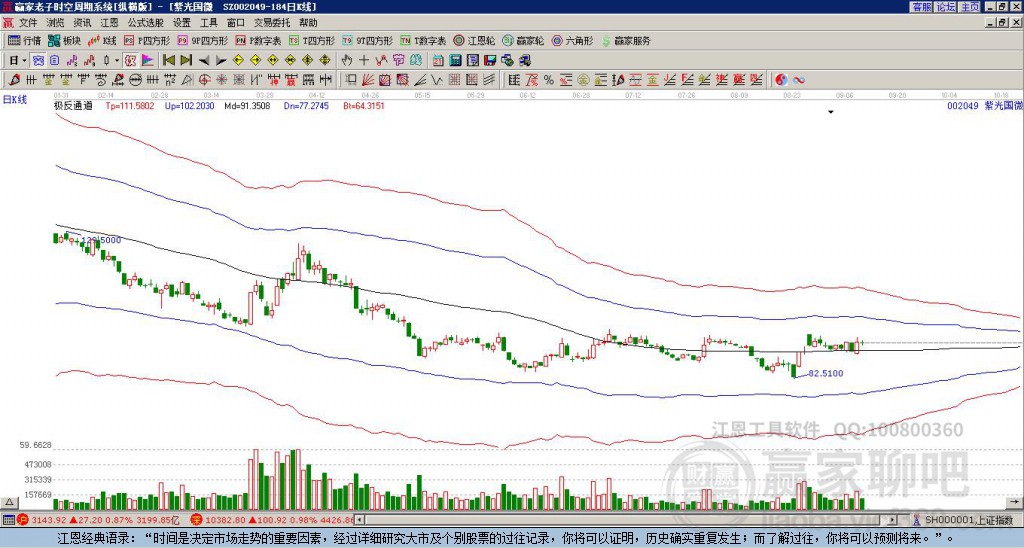Screen dimensions: 1024x548
Task: Click the grid icon in status bar
Action: pos(8,520)
